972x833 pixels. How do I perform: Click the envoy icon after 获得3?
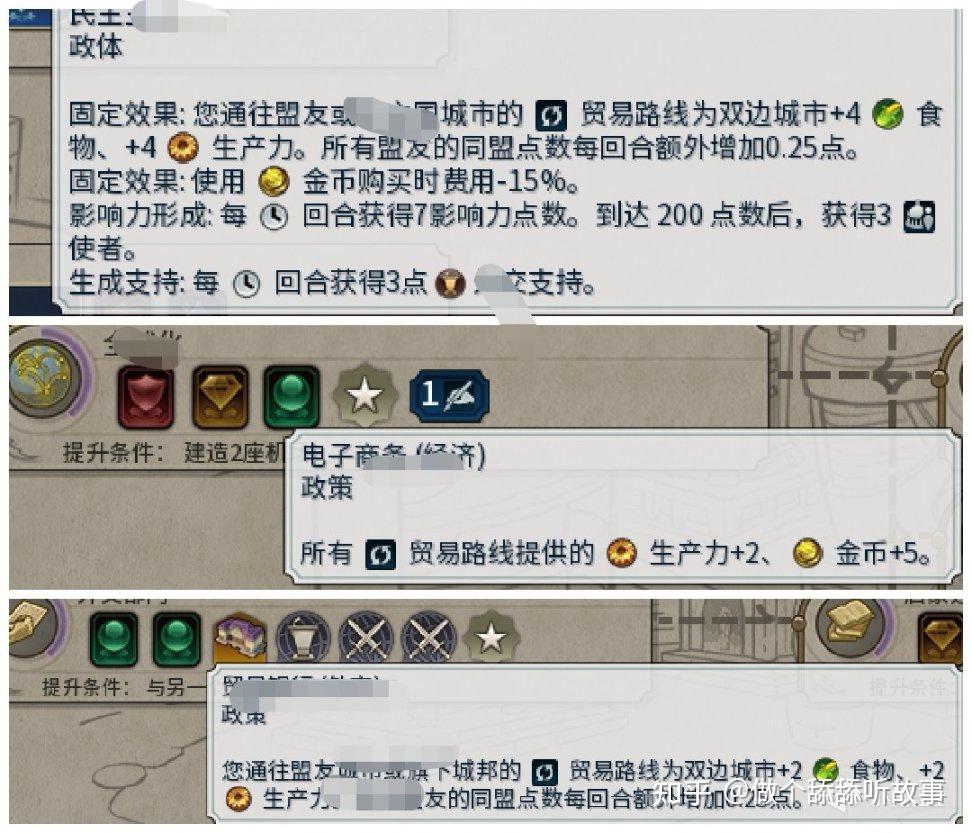pyautogui.click(x=919, y=216)
